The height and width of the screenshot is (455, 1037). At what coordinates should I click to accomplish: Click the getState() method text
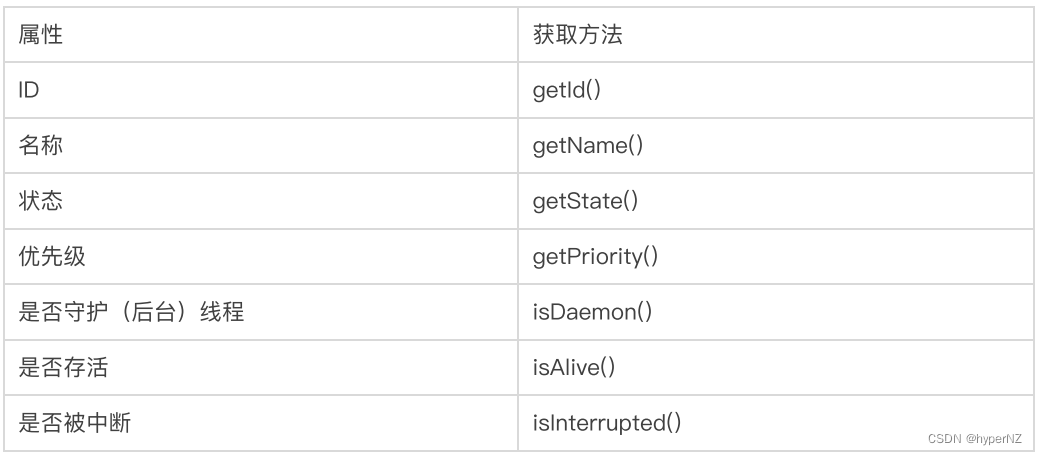point(585,201)
